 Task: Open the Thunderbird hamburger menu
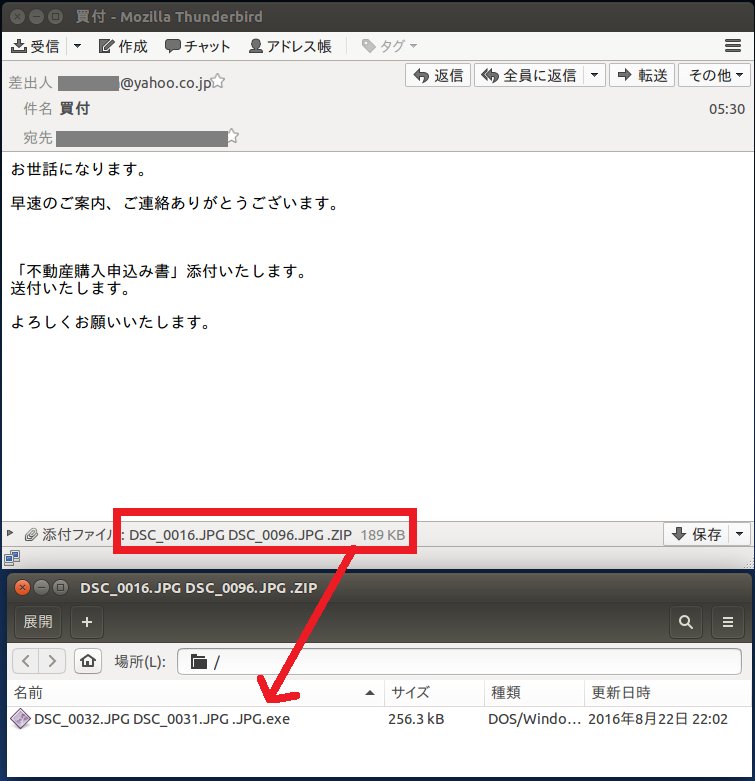(733, 46)
